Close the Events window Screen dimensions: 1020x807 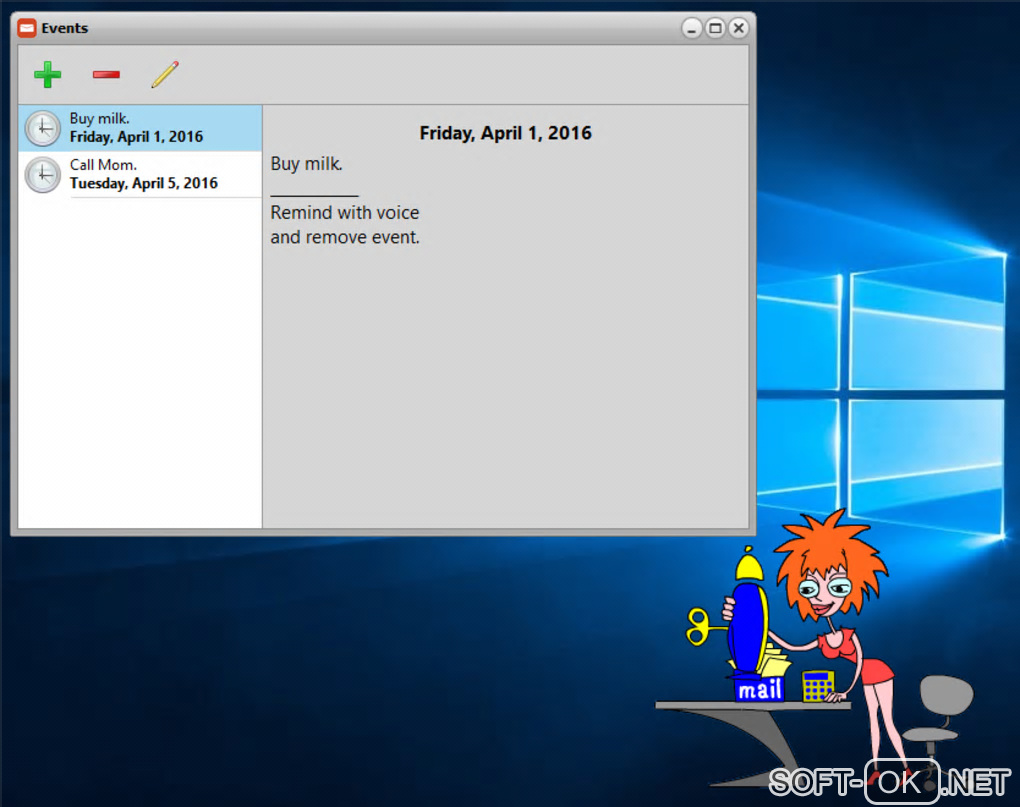pos(738,28)
